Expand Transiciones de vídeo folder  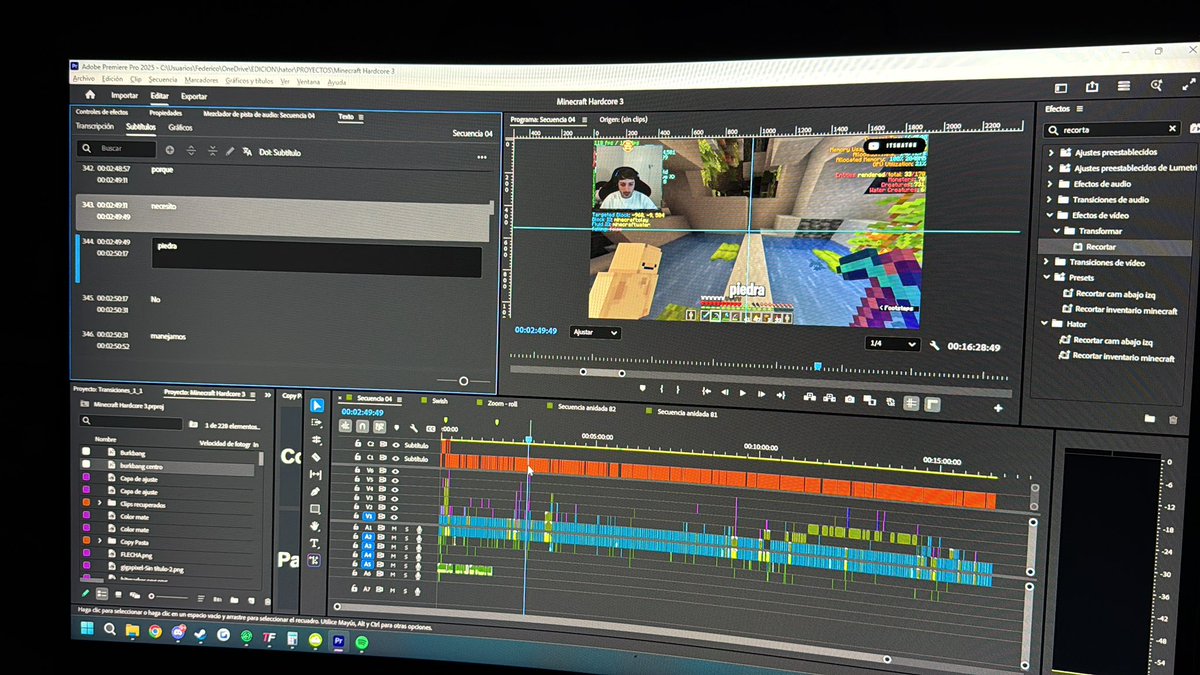click(1047, 262)
